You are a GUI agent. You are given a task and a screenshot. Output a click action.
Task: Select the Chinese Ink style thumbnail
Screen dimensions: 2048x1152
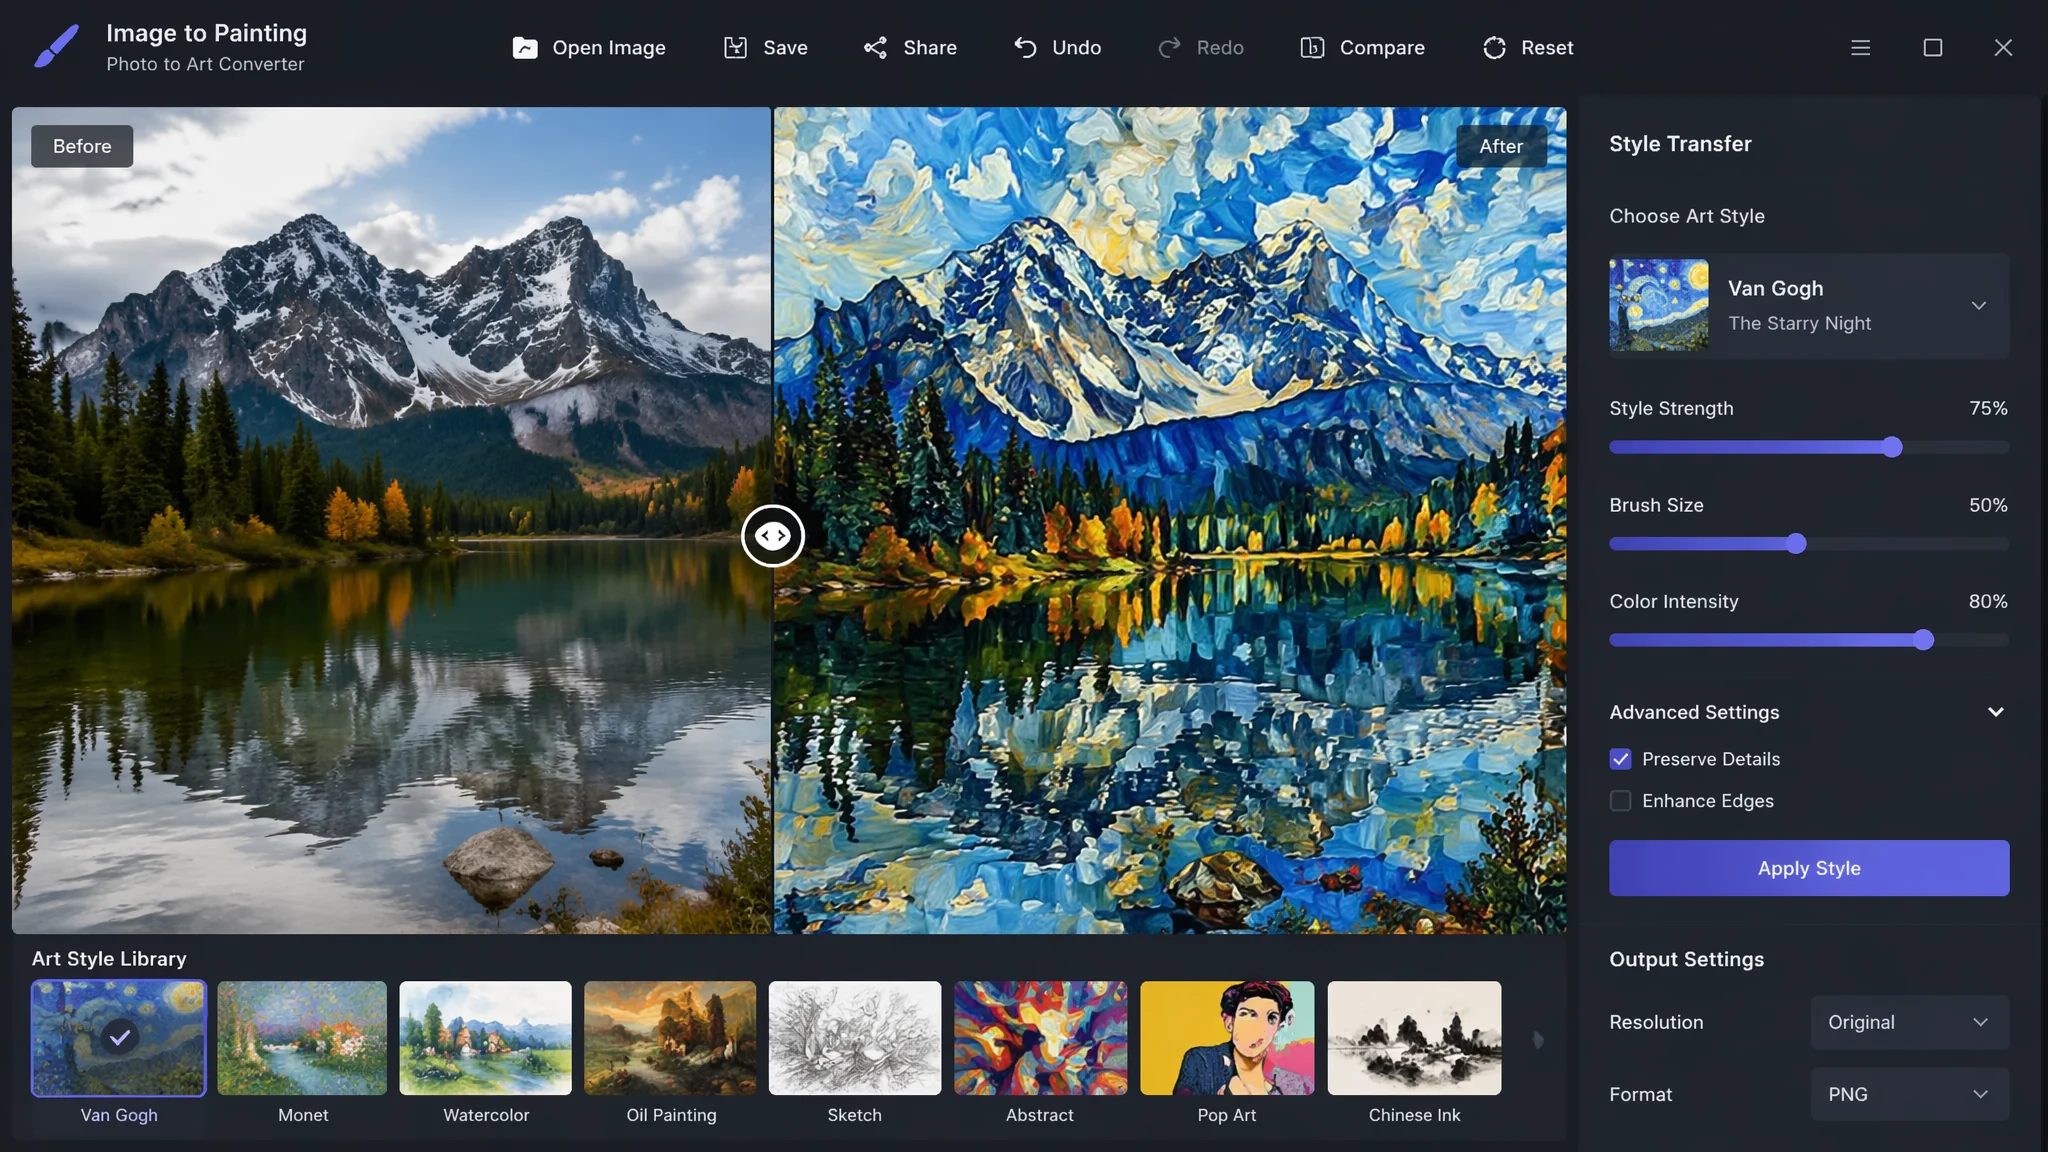click(1414, 1038)
